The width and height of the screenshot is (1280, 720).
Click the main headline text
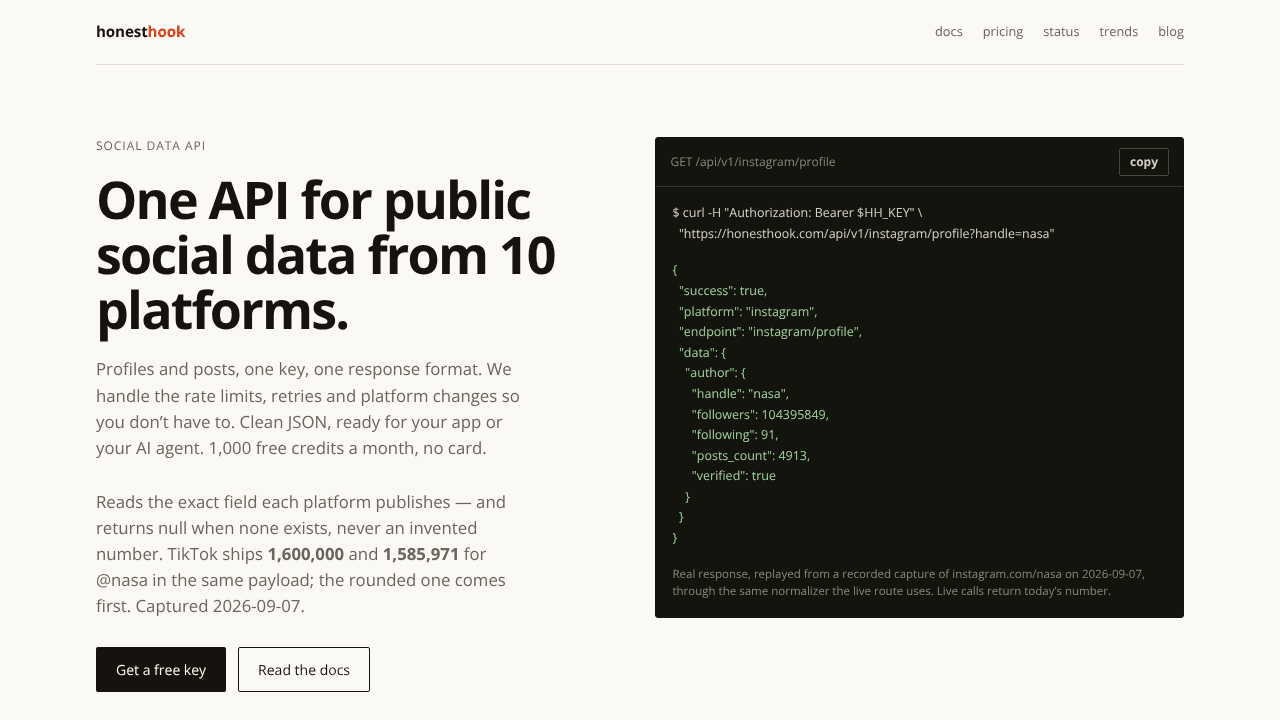(x=326, y=256)
